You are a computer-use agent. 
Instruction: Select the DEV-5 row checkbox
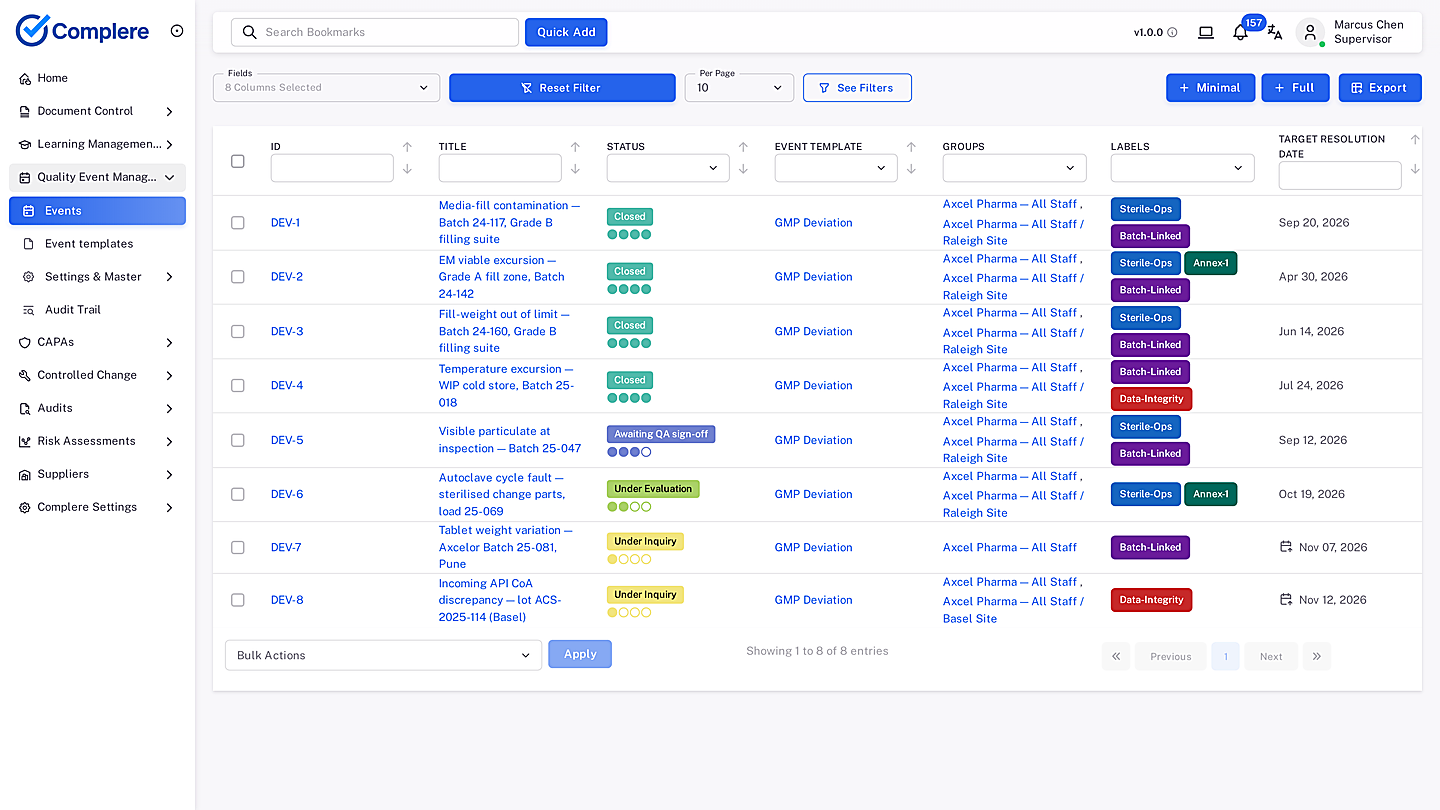tap(238, 440)
